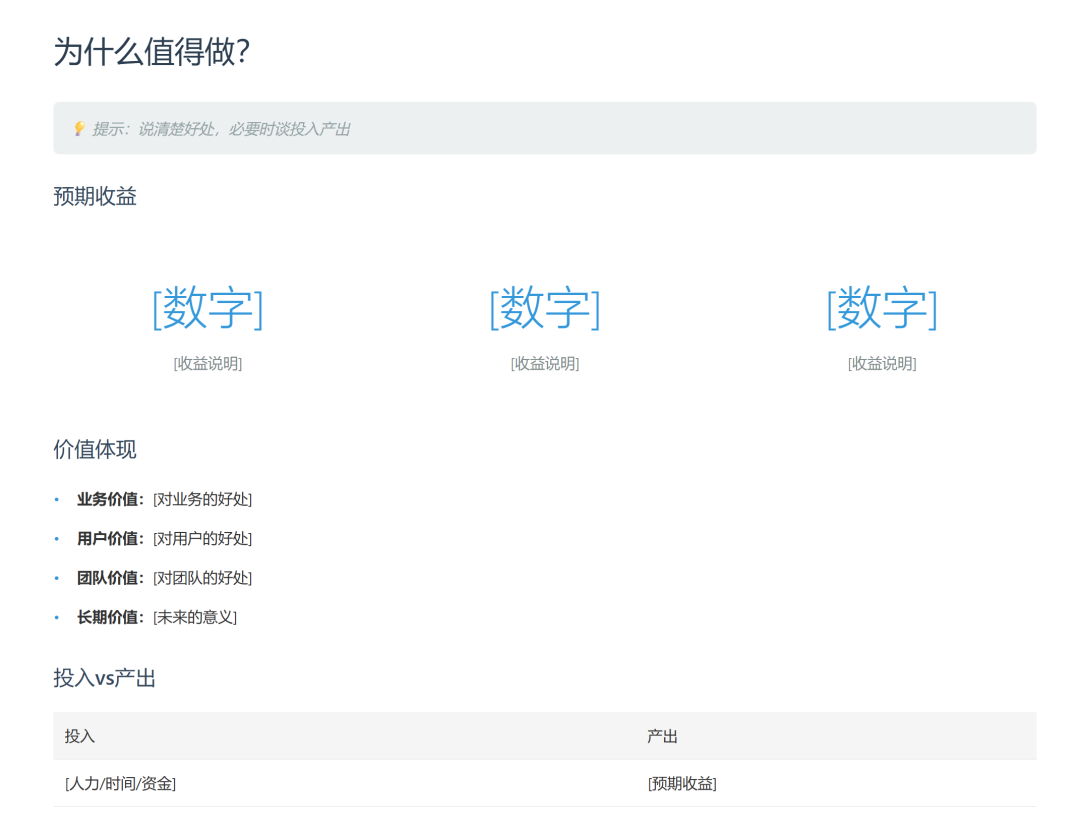Click the 用户价值 bullet label
Screen dimensions: 1080x828
click(110, 539)
